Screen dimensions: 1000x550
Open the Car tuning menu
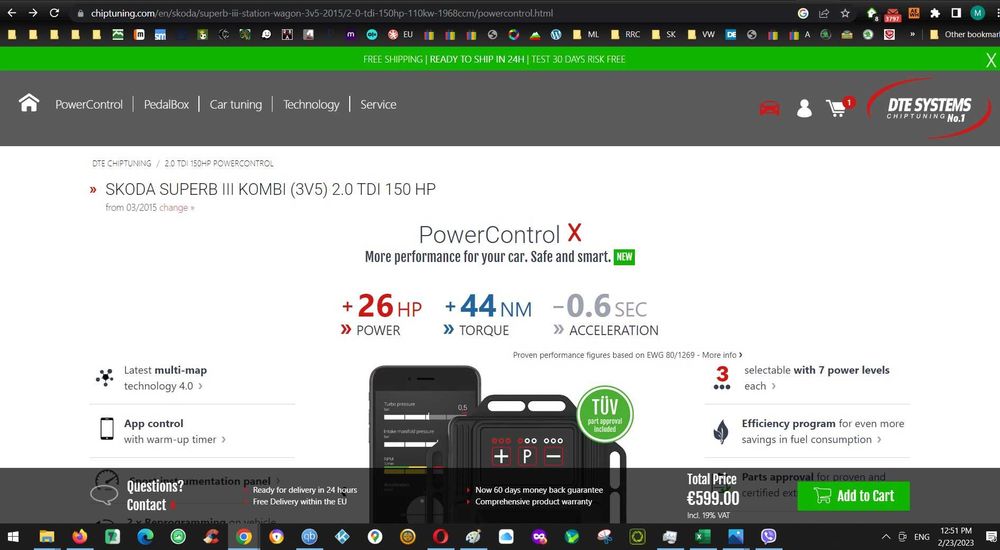(x=236, y=105)
